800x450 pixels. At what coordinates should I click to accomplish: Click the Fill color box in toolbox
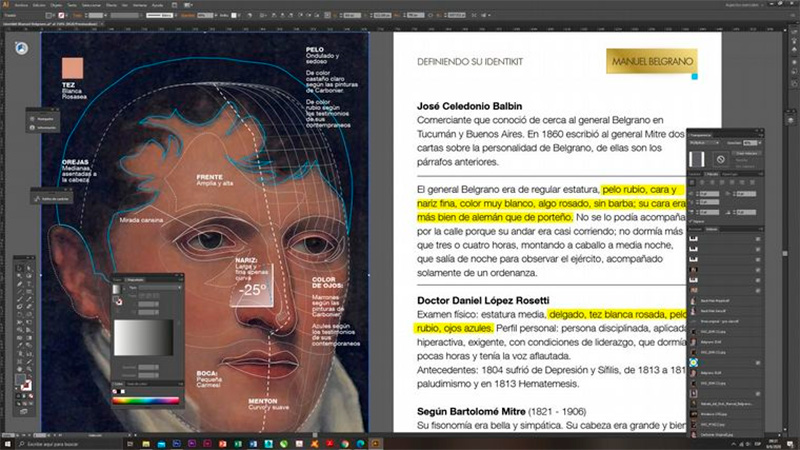pos(21,380)
